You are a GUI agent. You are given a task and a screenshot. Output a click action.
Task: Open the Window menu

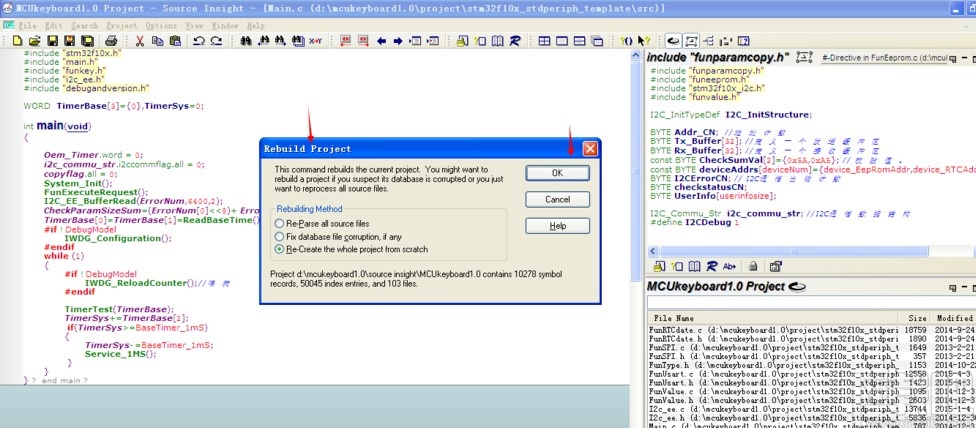click(225, 26)
